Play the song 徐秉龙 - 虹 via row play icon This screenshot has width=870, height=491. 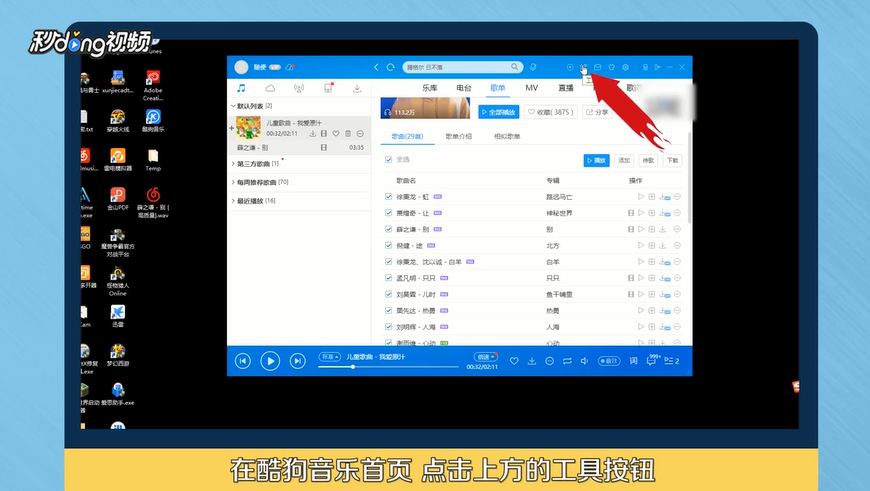point(641,196)
